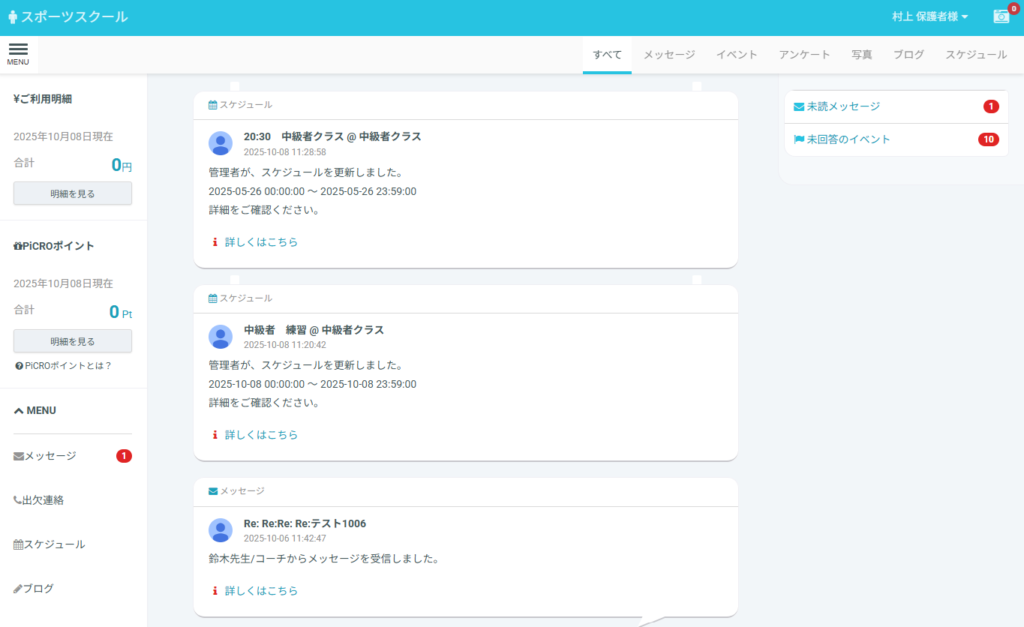
Task: Click the 未回答のイベント count badge 10
Action: (988, 140)
